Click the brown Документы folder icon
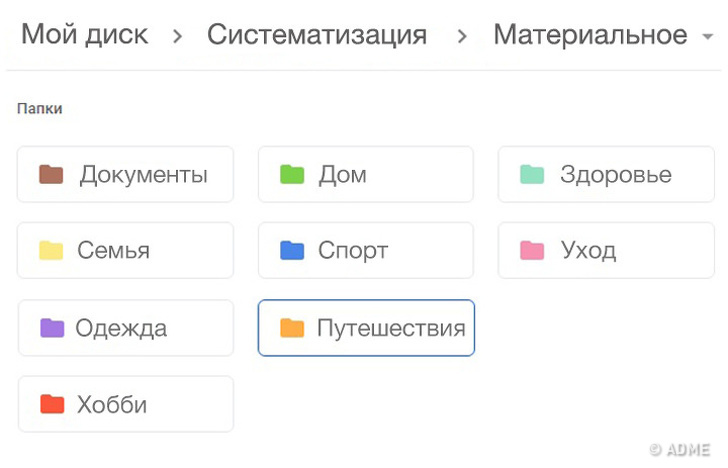728x468 pixels. (51, 175)
